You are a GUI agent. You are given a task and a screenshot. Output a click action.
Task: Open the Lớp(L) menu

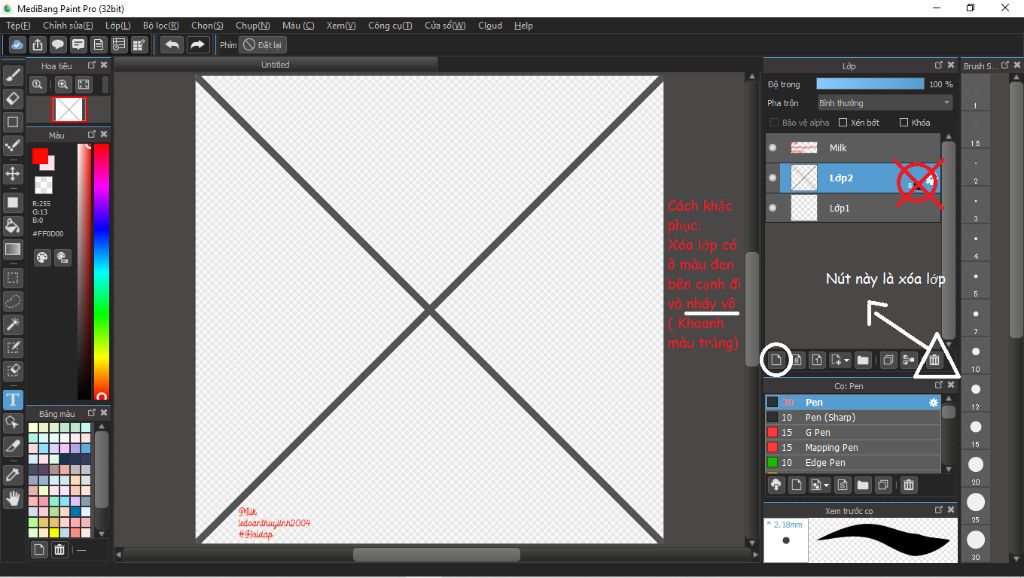tap(118, 25)
